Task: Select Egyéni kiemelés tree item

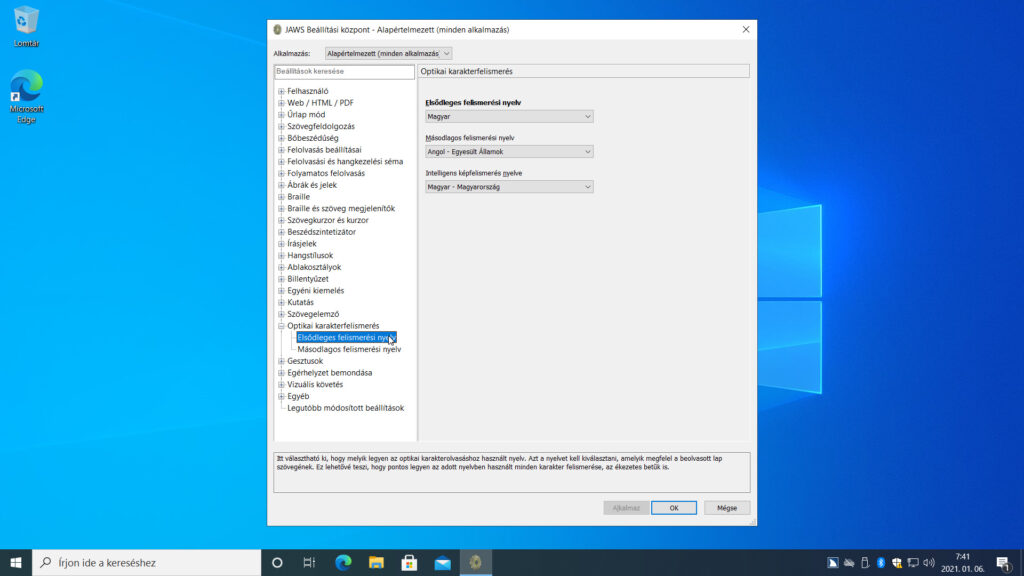Action: click(x=315, y=291)
